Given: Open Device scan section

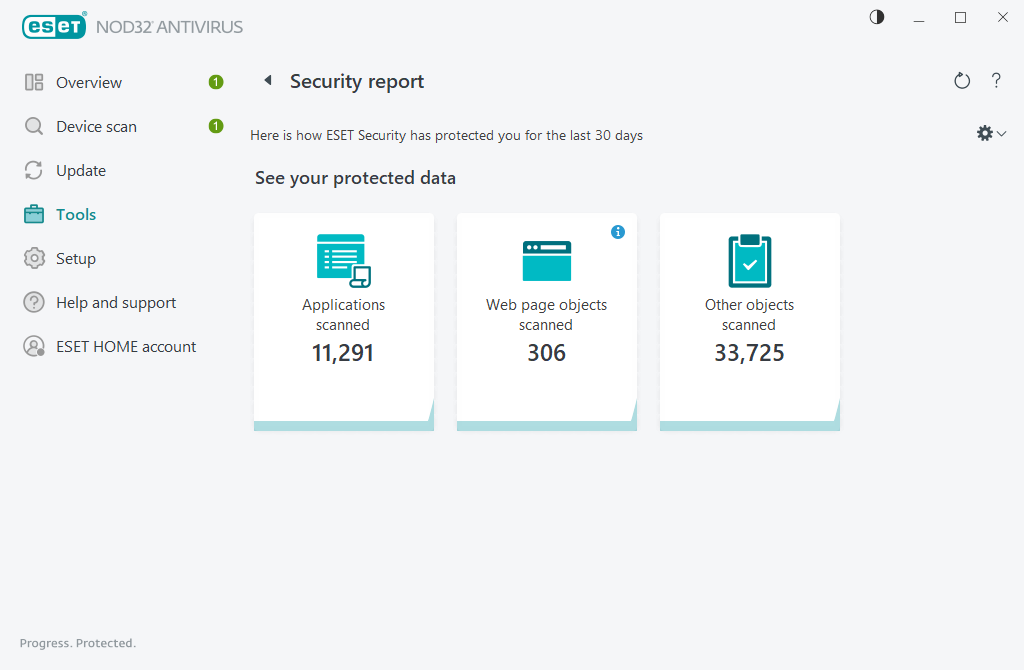Looking at the screenshot, I should coord(97,127).
